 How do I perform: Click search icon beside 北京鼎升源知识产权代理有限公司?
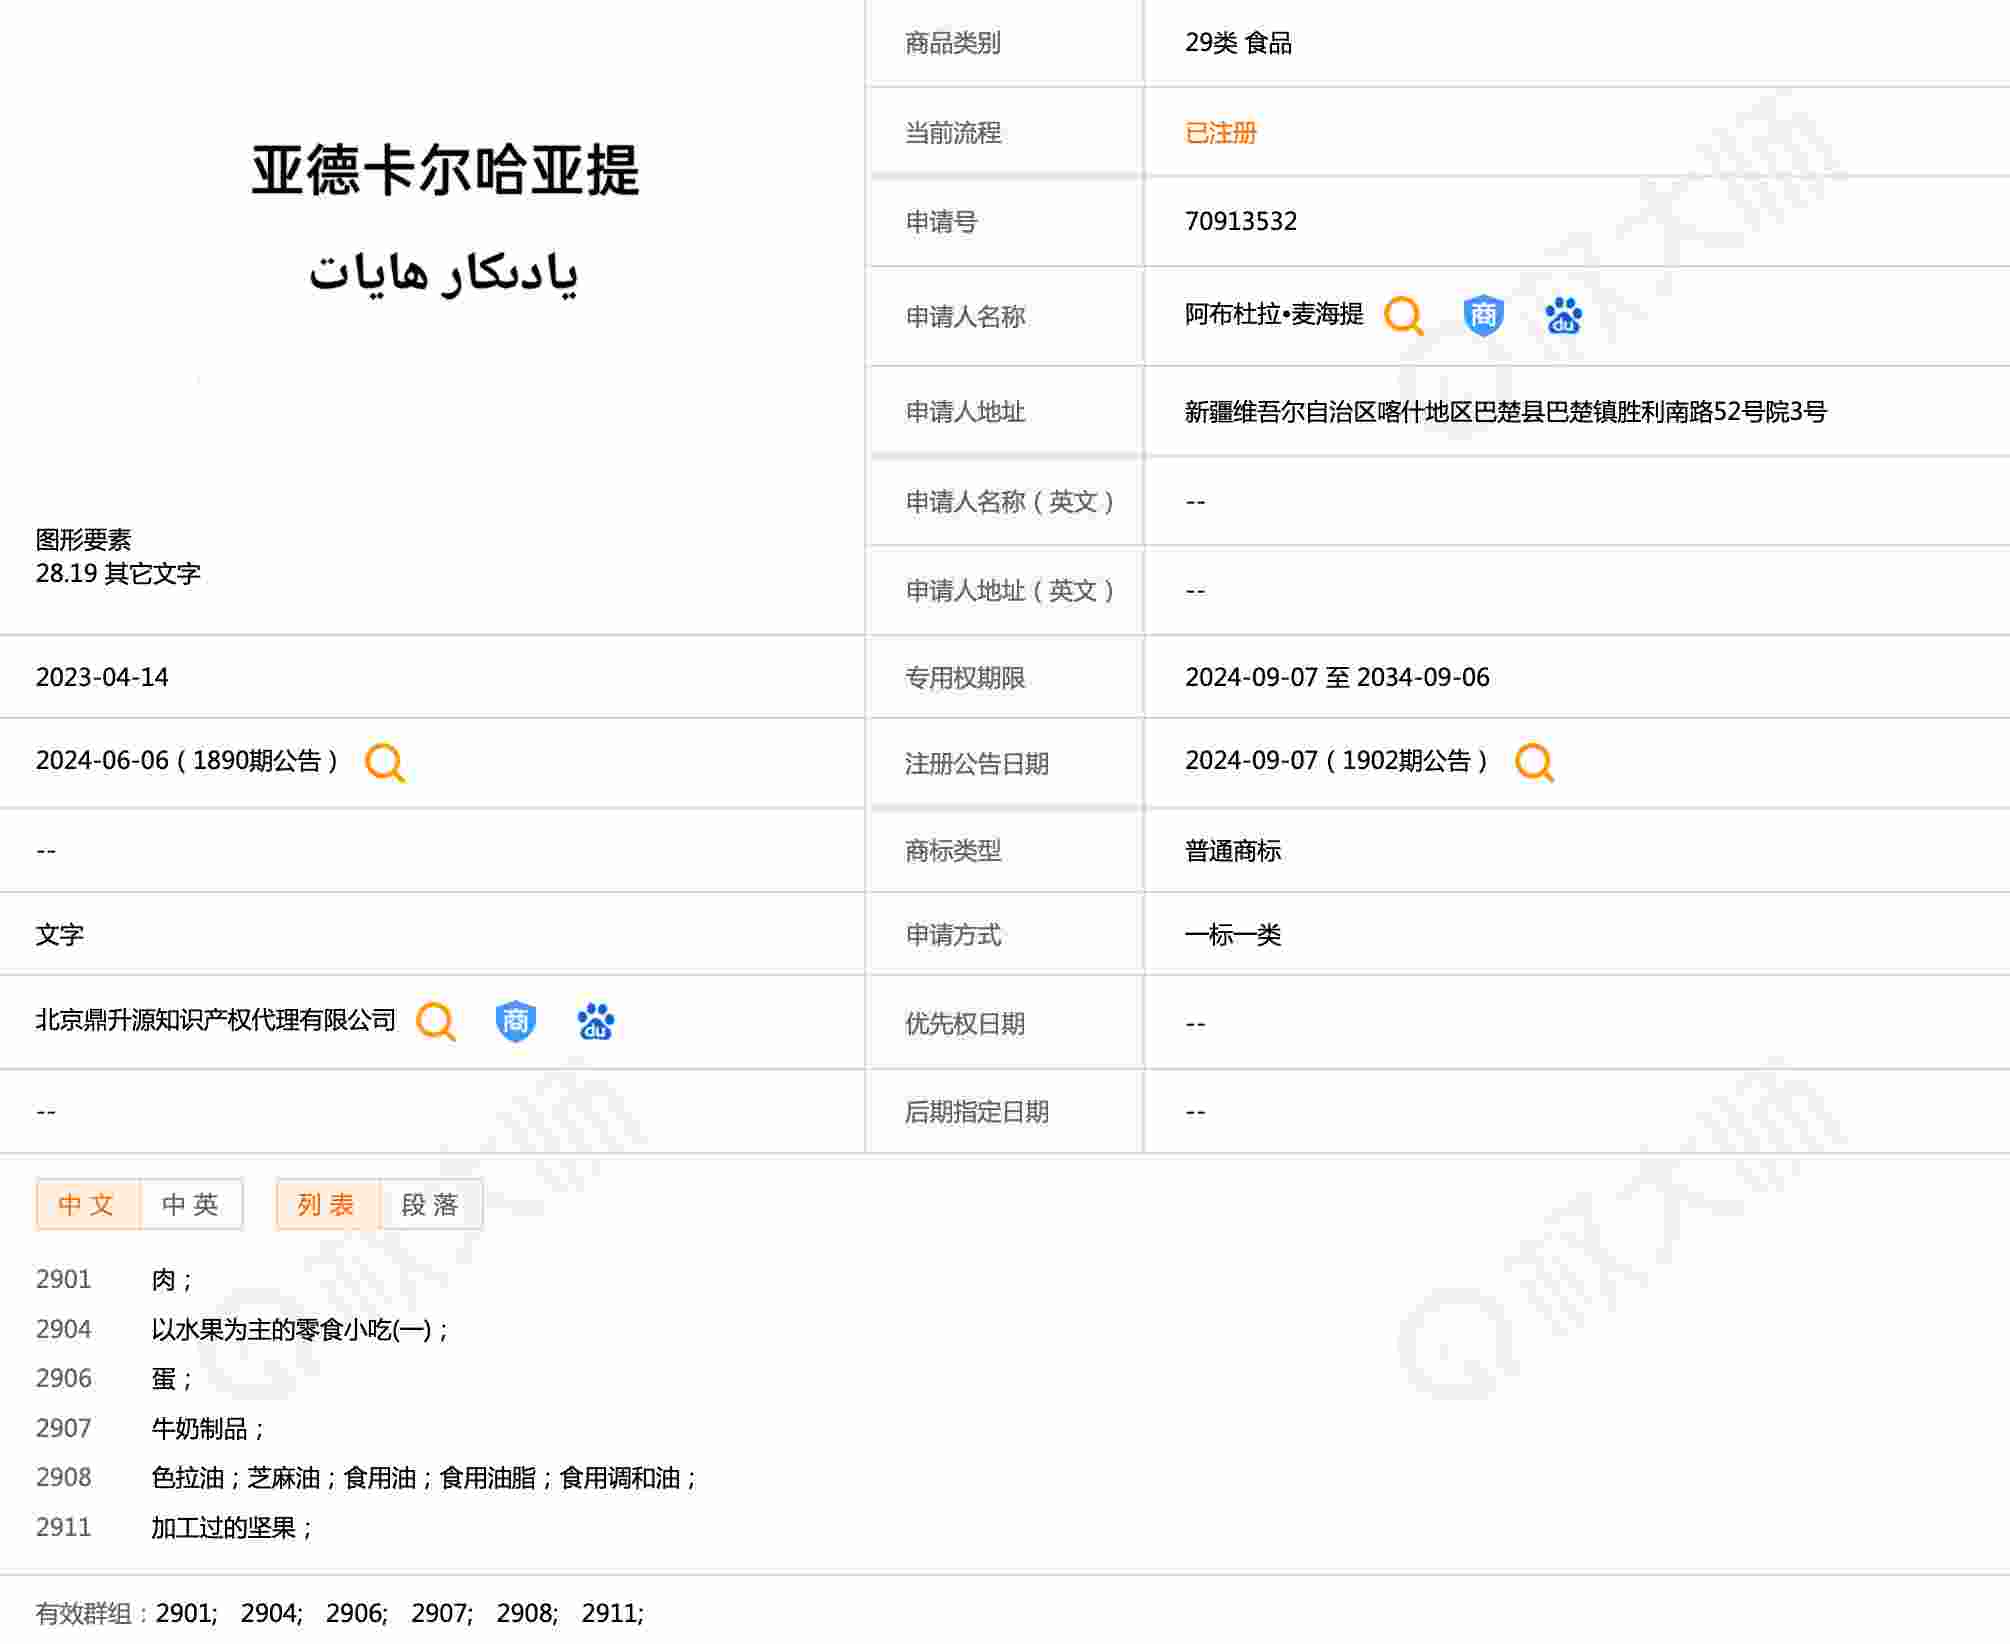click(x=436, y=1022)
